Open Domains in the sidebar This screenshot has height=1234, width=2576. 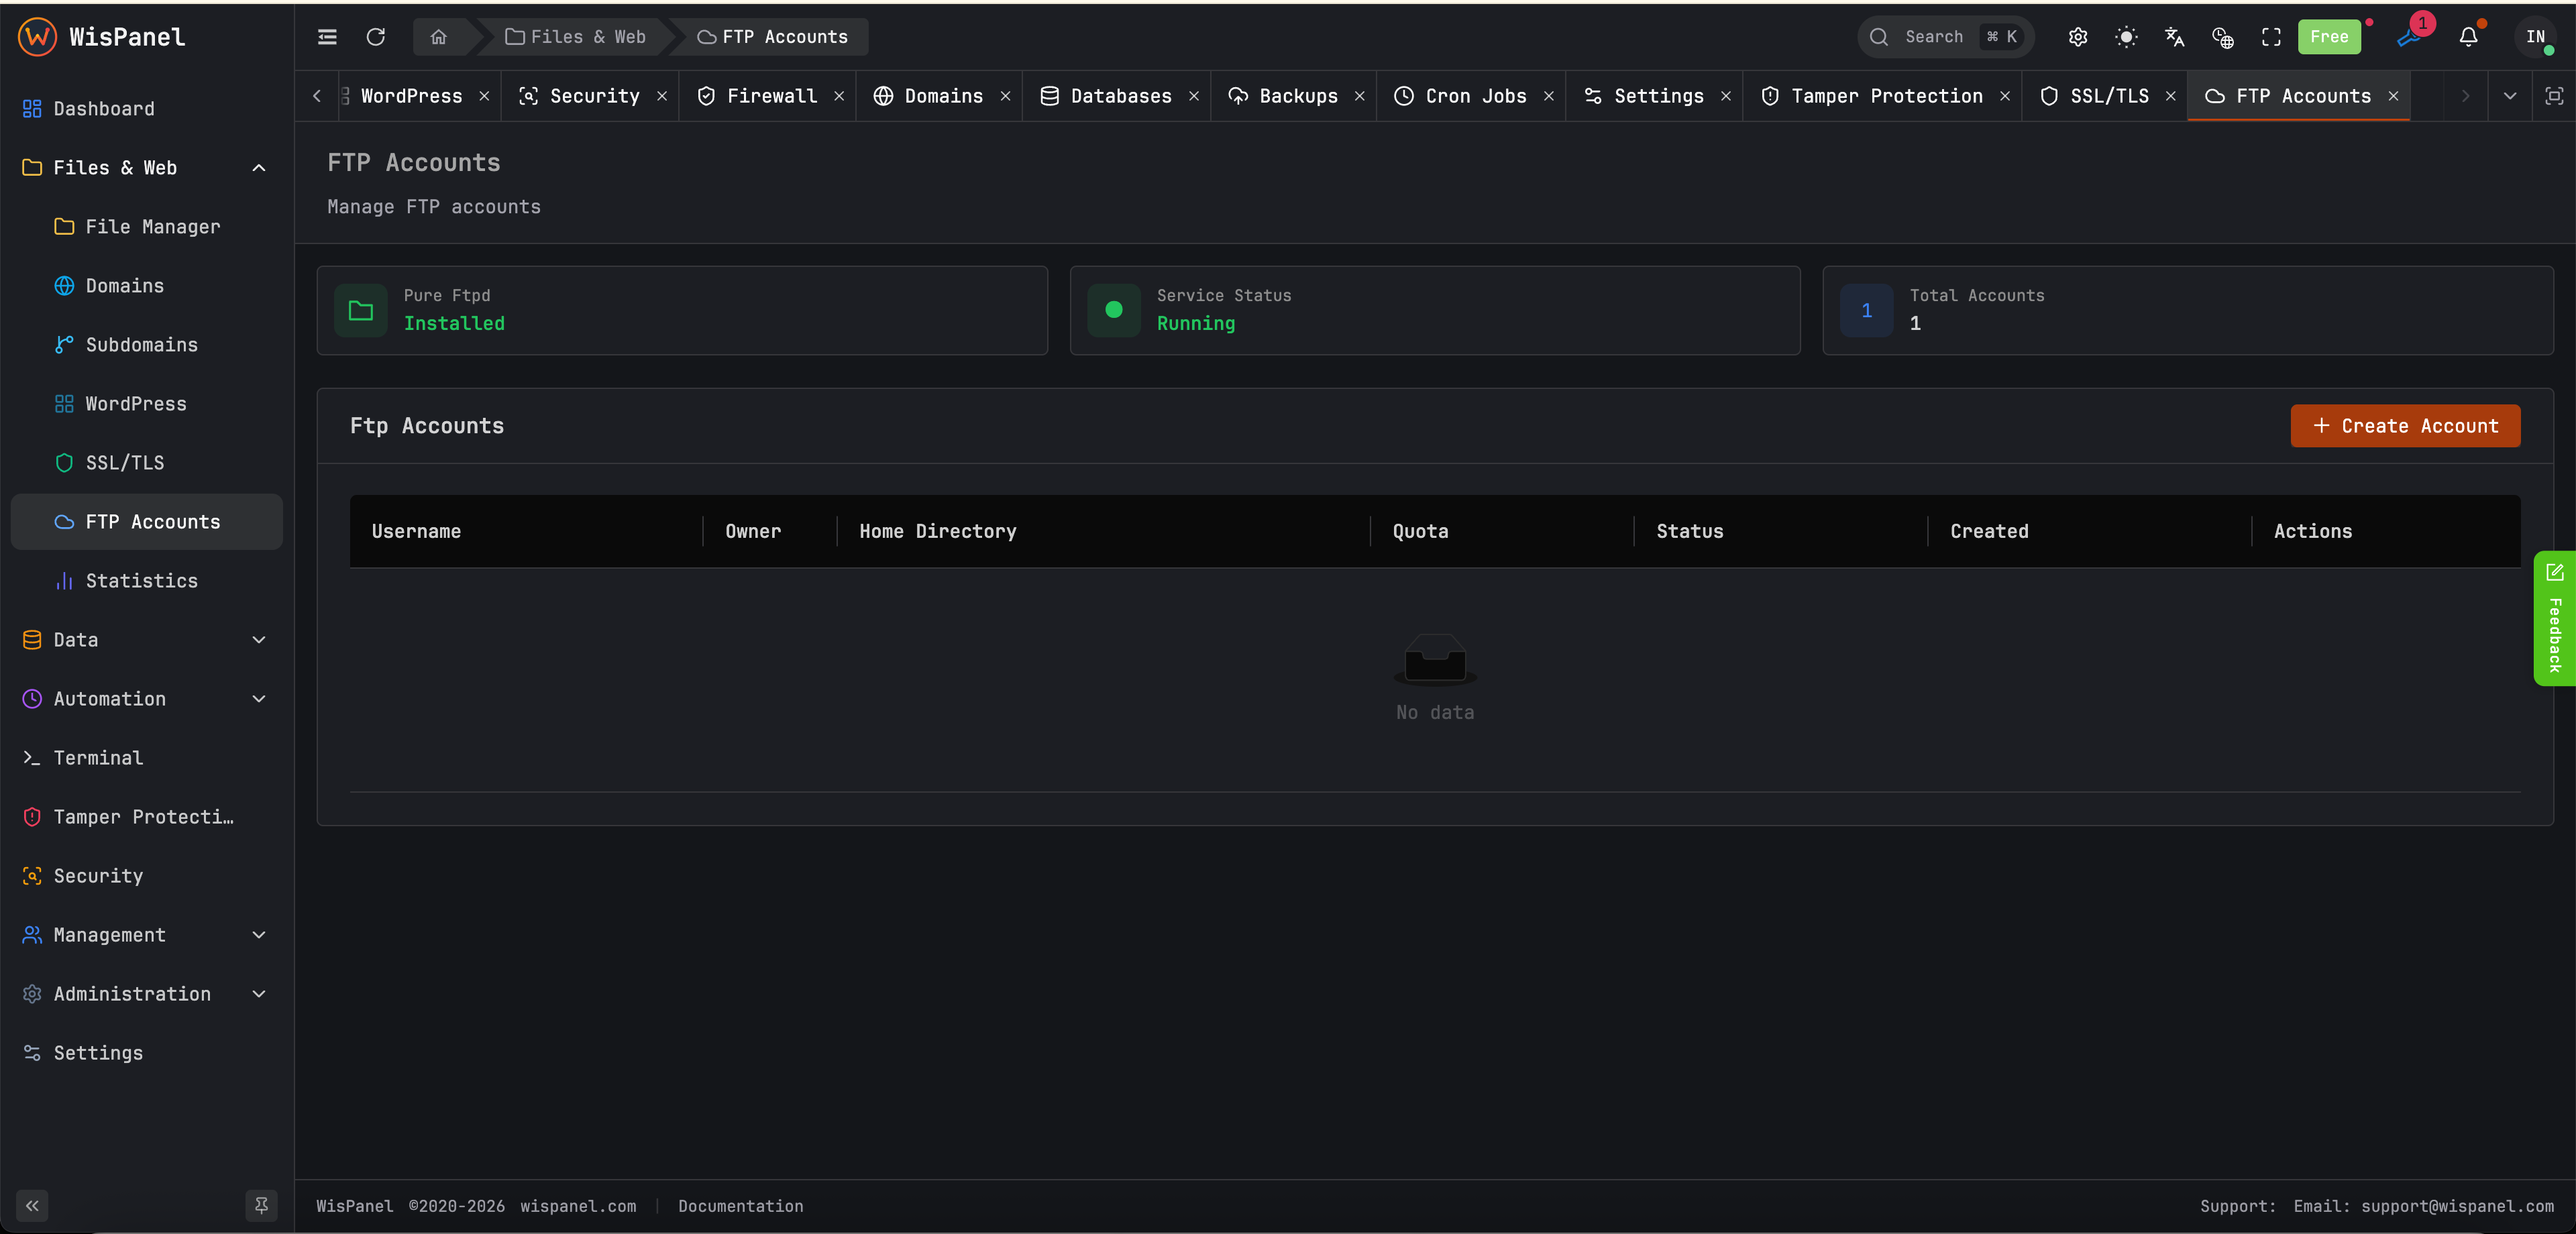click(x=147, y=285)
